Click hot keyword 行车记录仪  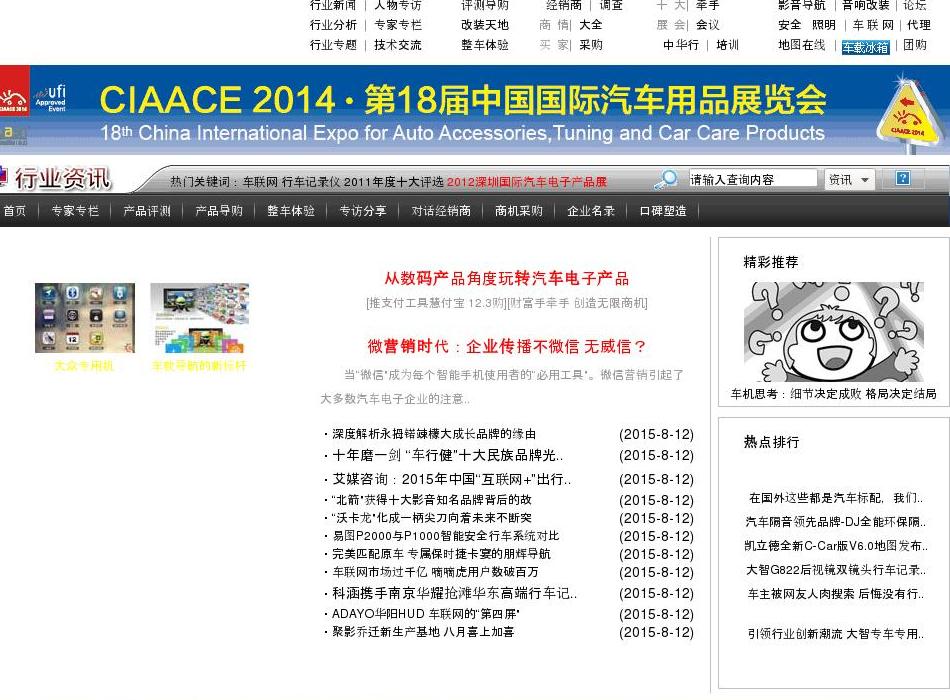tap(311, 182)
